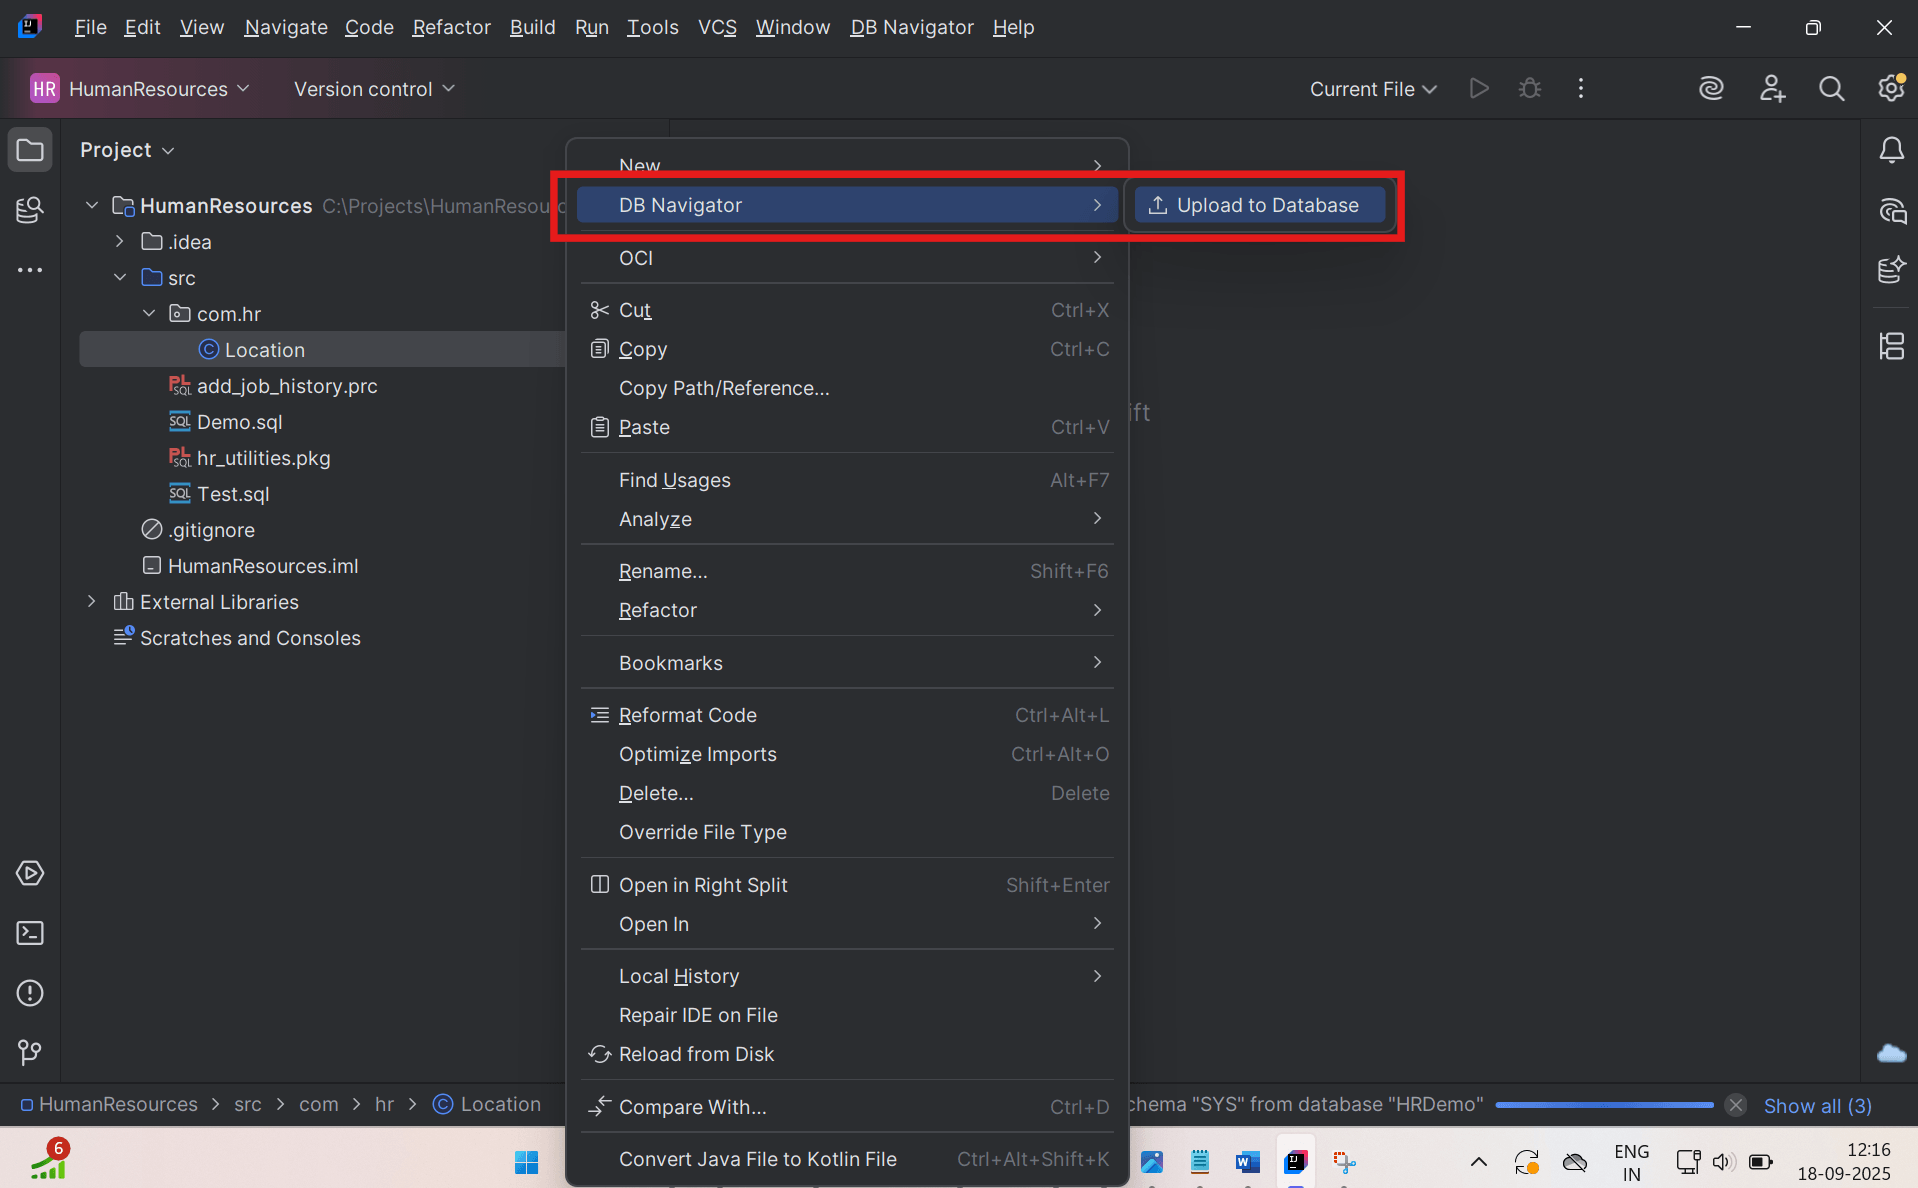Dismiss the schema loading progress bar
Viewport: 1918px width, 1188px height.
point(1735,1105)
